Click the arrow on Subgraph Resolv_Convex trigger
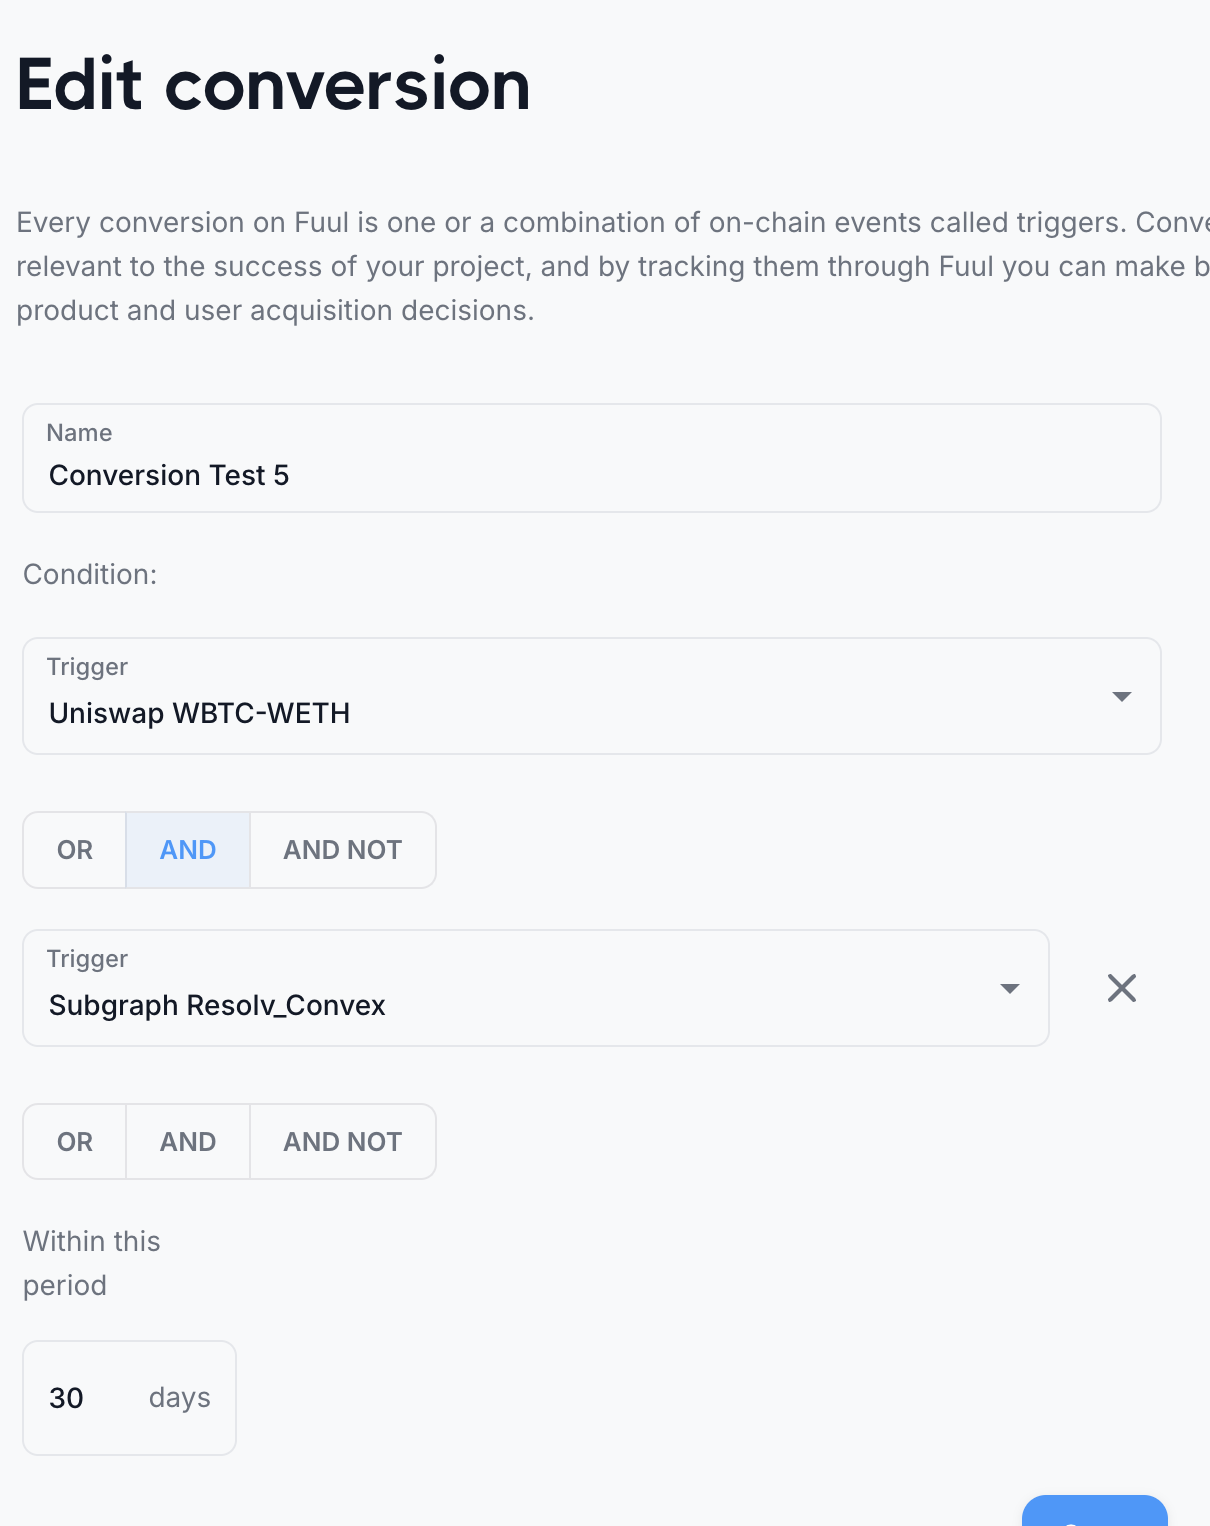The width and height of the screenshot is (1210, 1526). pyautogui.click(x=1010, y=988)
